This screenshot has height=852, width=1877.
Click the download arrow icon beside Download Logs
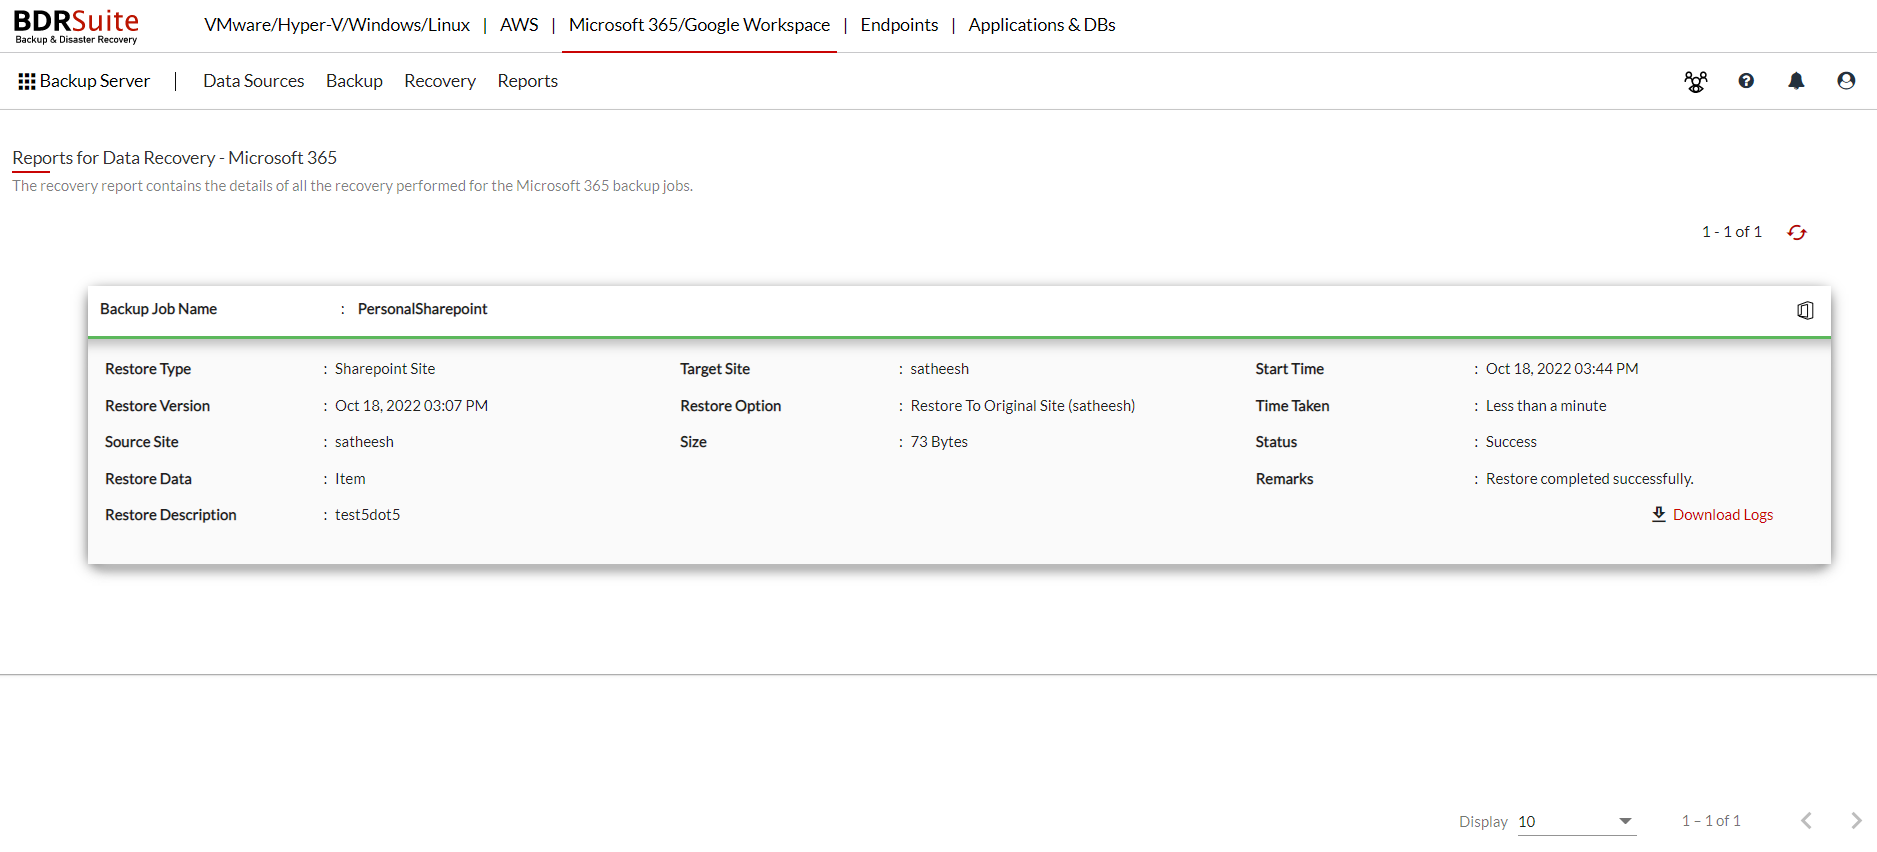(x=1659, y=514)
